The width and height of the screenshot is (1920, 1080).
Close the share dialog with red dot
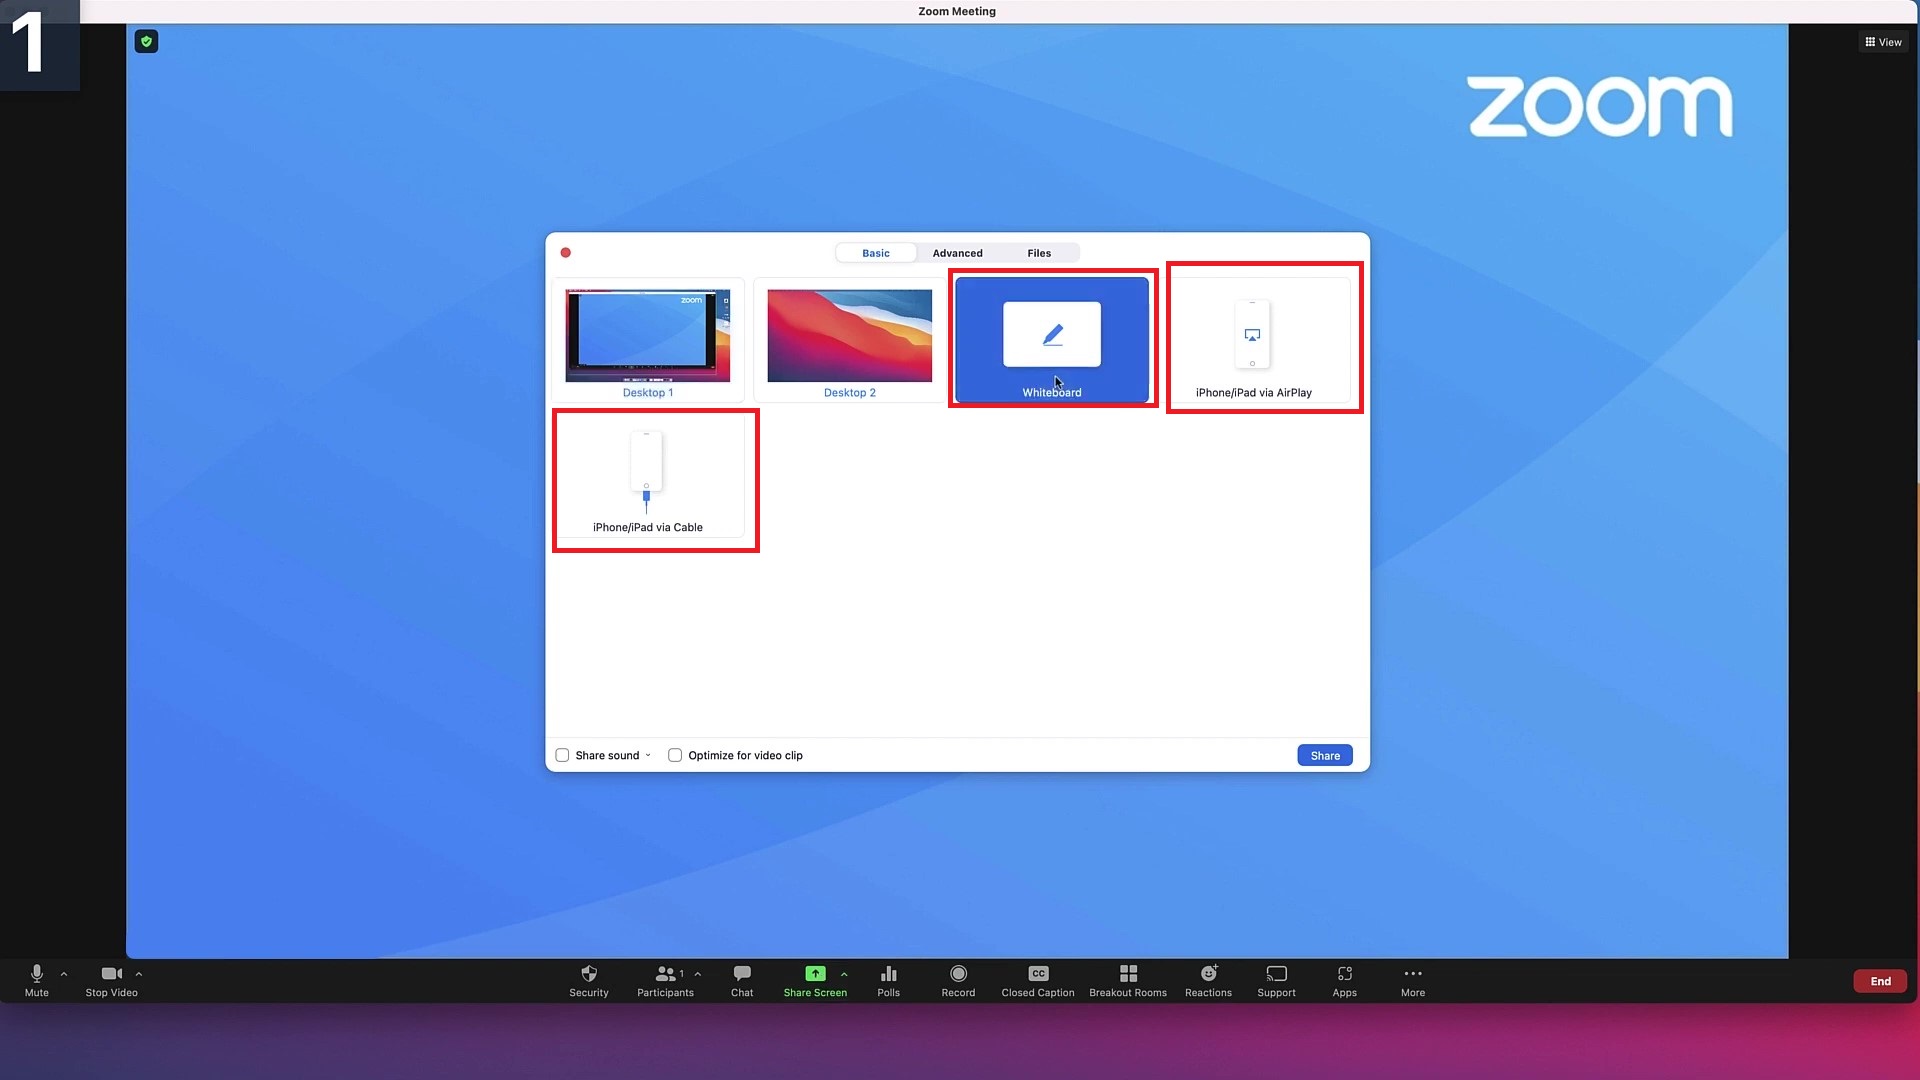pos(566,253)
